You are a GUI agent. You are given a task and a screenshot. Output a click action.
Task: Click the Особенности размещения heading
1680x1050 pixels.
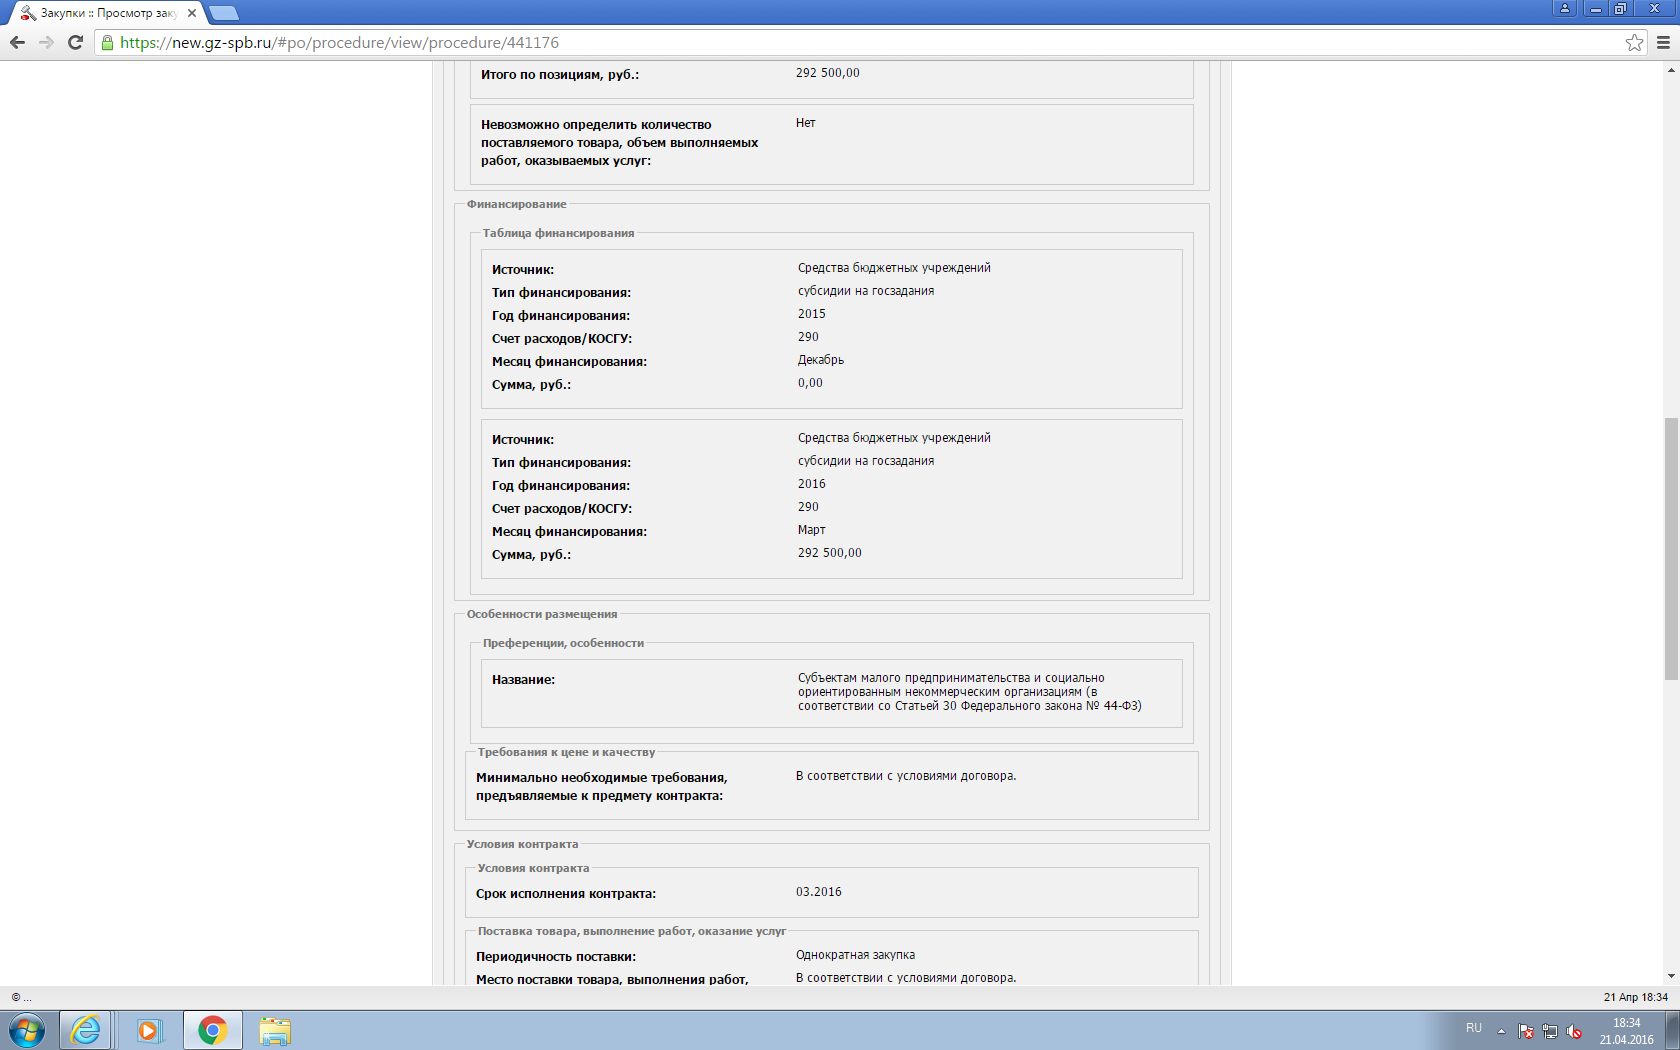541,614
